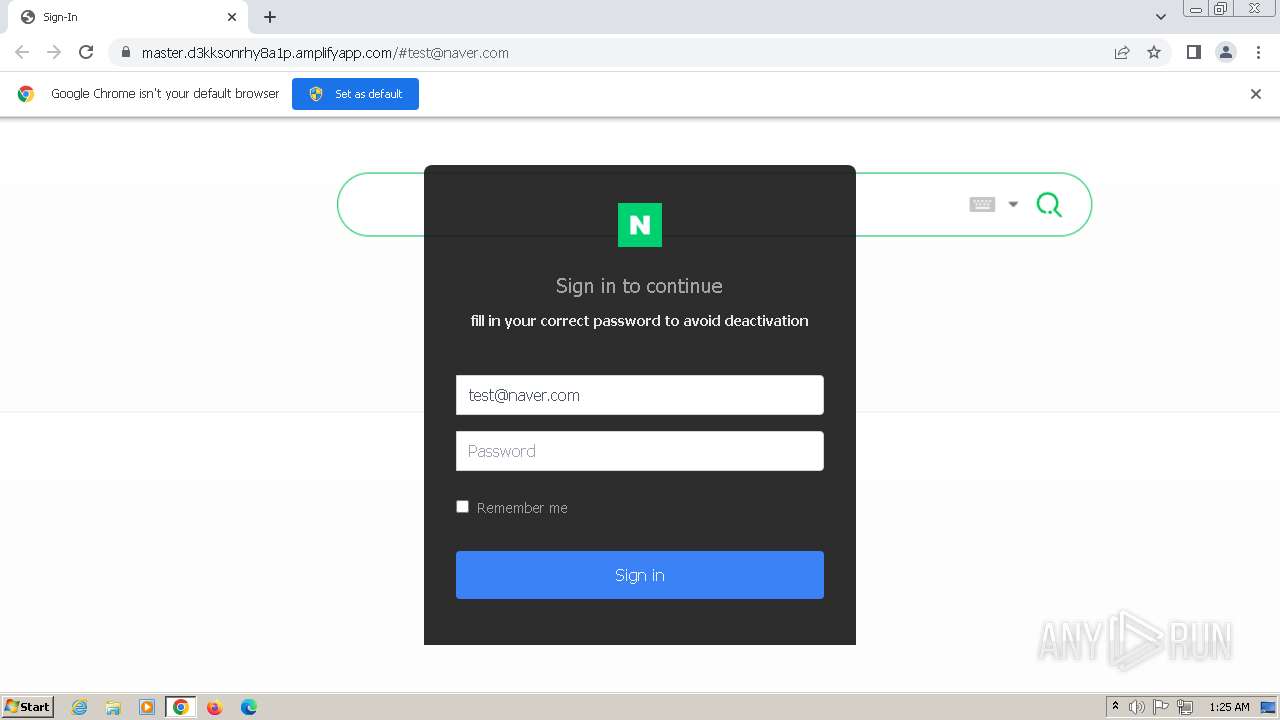Open the tab search chevron in title bar
The image size is (1280, 720).
click(x=1161, y=17)
